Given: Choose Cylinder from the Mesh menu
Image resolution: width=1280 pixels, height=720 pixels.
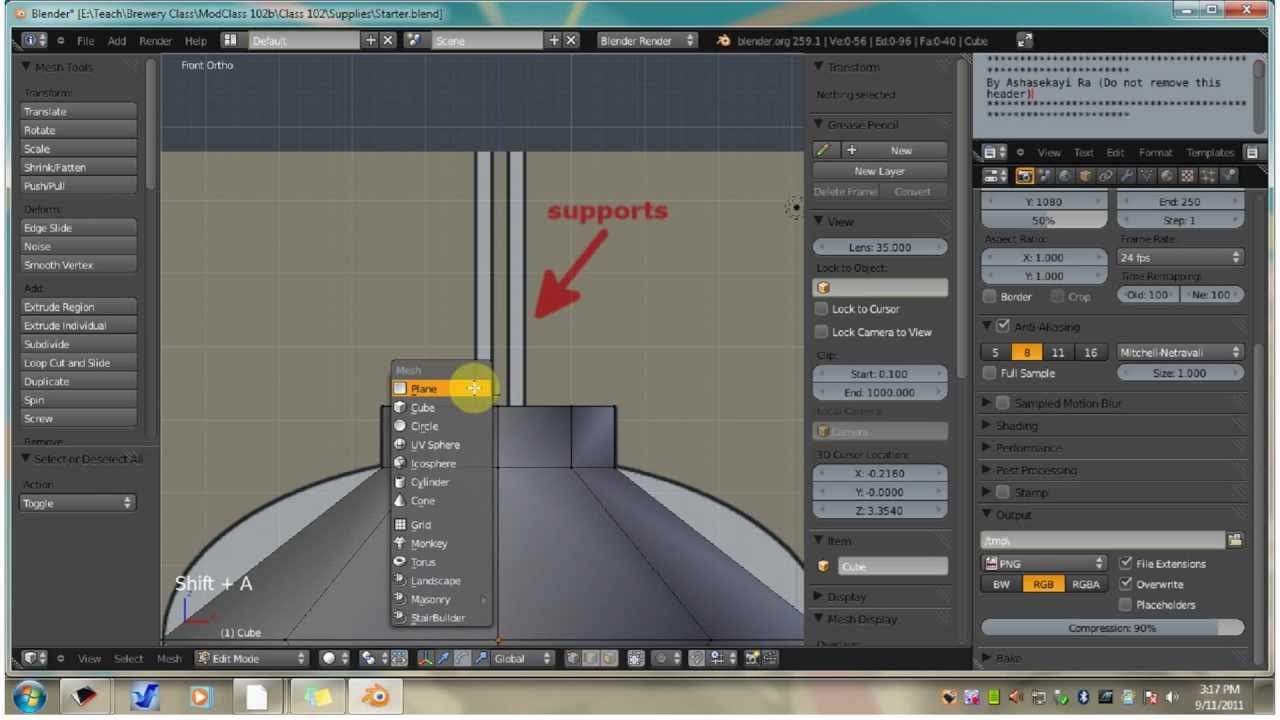Looking at the screenshot, I should pos(442,482).
